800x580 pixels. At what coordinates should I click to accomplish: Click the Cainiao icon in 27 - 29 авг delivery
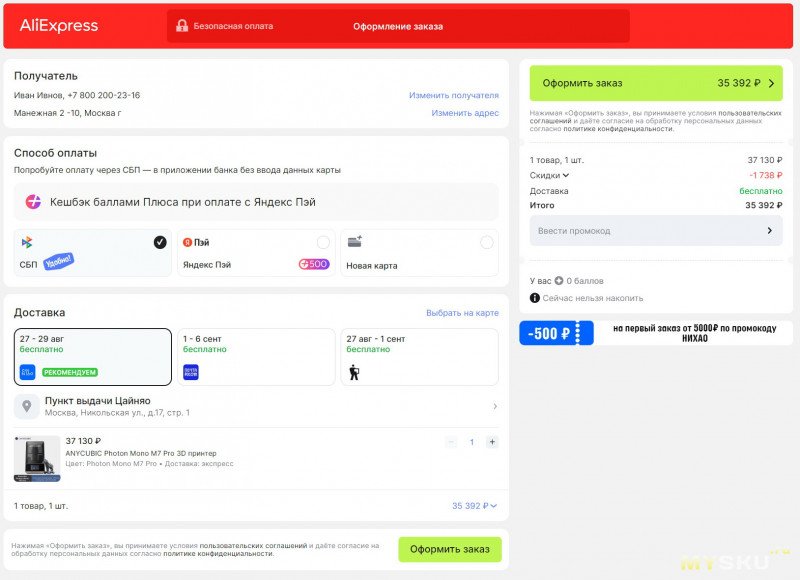(x=28, y=372)
